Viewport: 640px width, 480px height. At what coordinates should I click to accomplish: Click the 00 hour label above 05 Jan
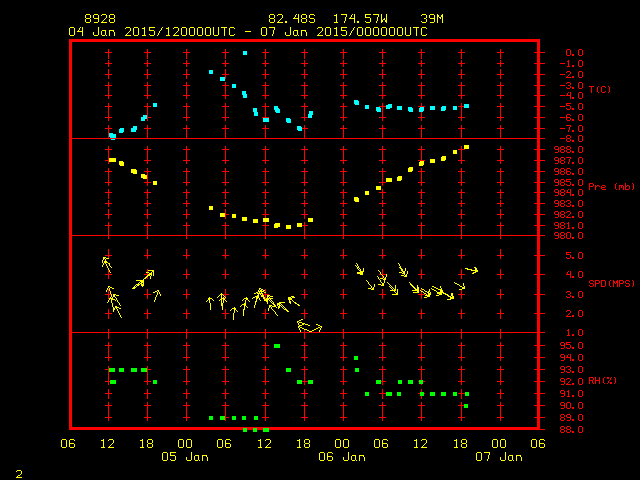coord(185,443)
